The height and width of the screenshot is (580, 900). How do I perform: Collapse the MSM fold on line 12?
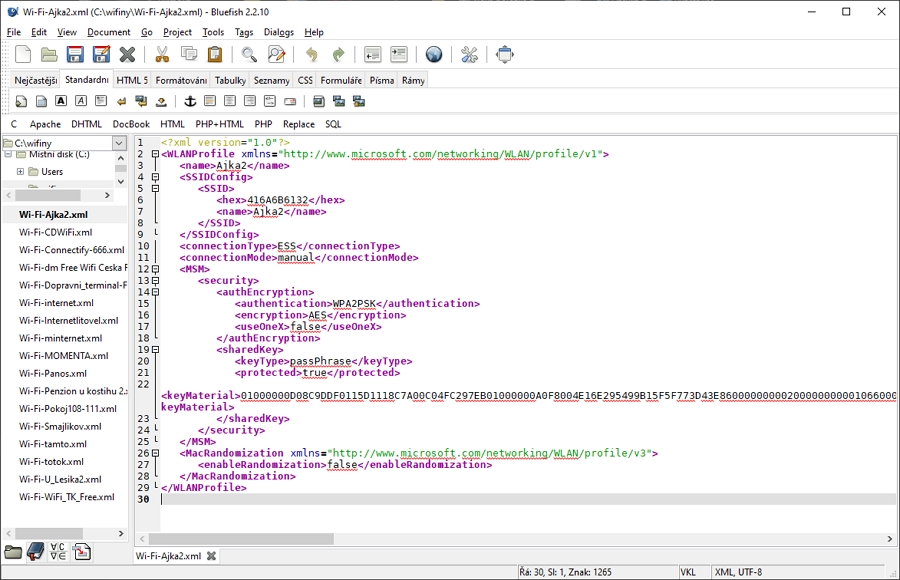(155, 269)
